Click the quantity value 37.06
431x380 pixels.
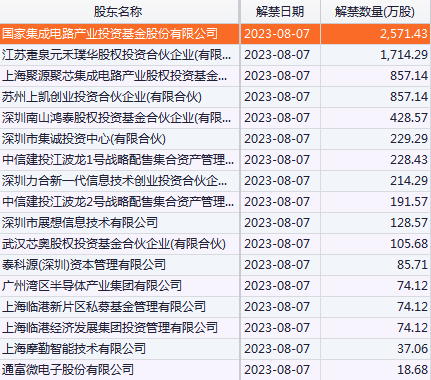point(412,349)
